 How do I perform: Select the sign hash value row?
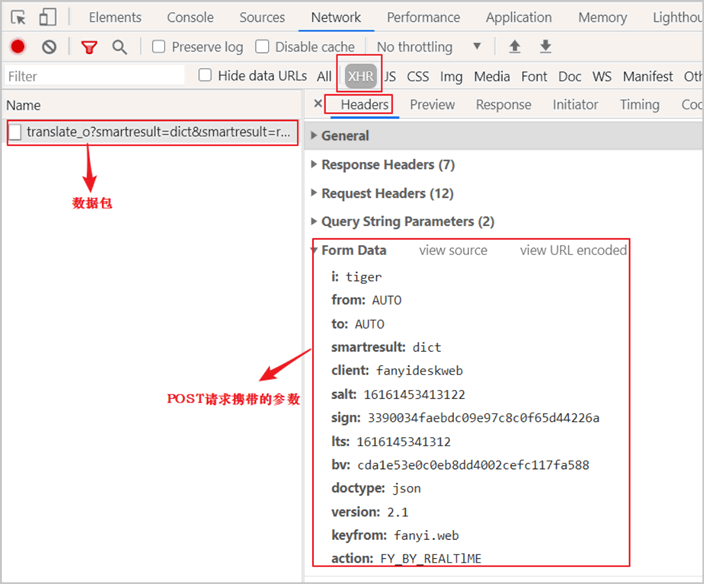click(465, 417)
